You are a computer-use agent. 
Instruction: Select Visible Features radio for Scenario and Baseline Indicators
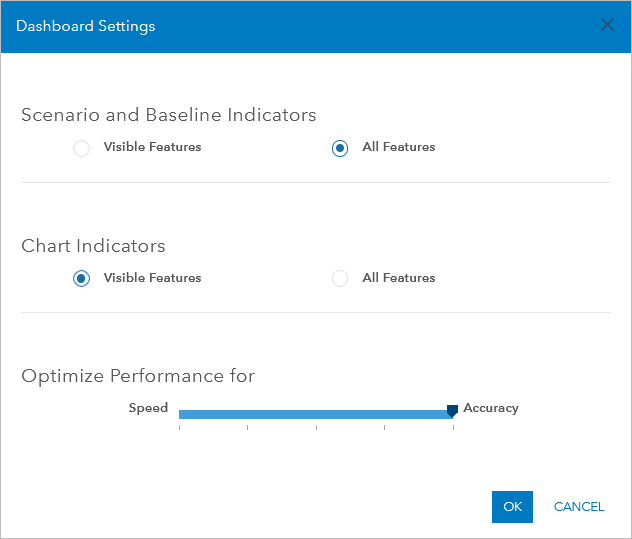[82, 148]
